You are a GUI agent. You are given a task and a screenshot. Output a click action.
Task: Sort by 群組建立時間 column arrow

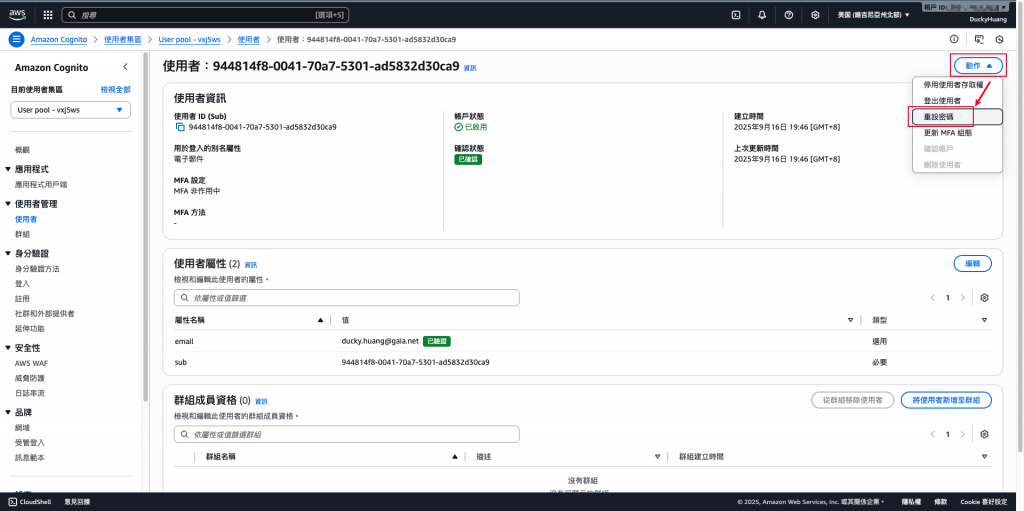pos(984,457)
